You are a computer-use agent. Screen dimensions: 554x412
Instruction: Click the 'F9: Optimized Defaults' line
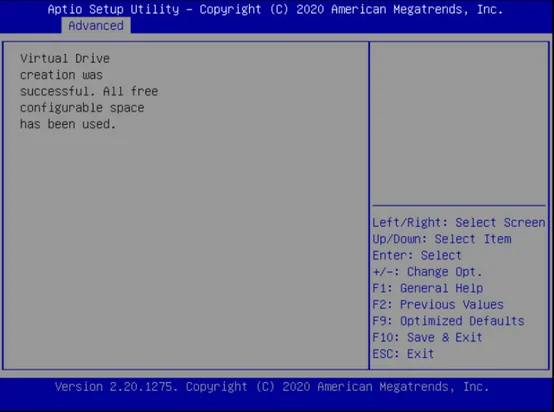click(448, 321)
